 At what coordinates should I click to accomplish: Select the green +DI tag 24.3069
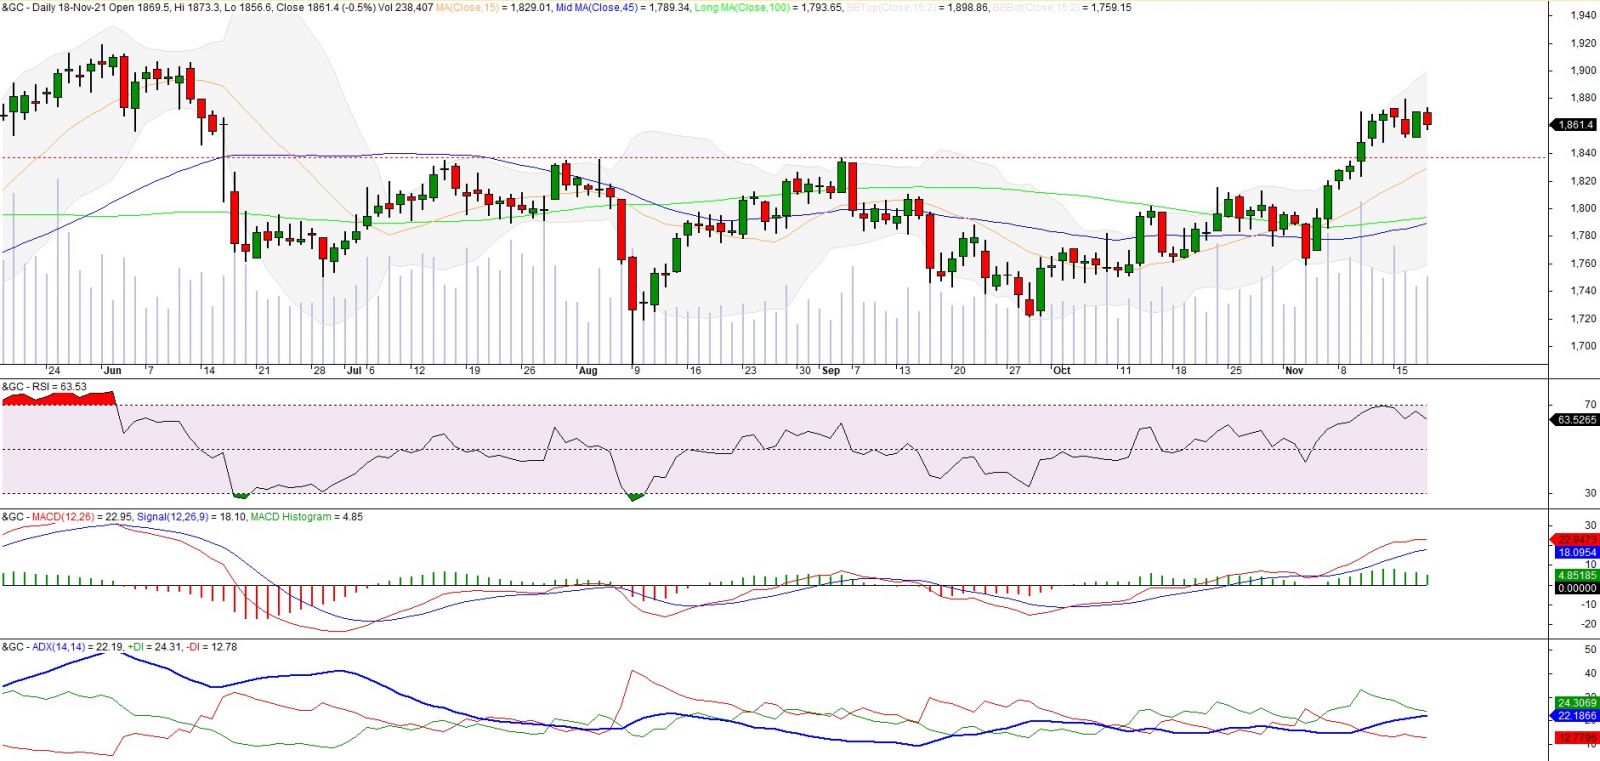[1577, 703]
